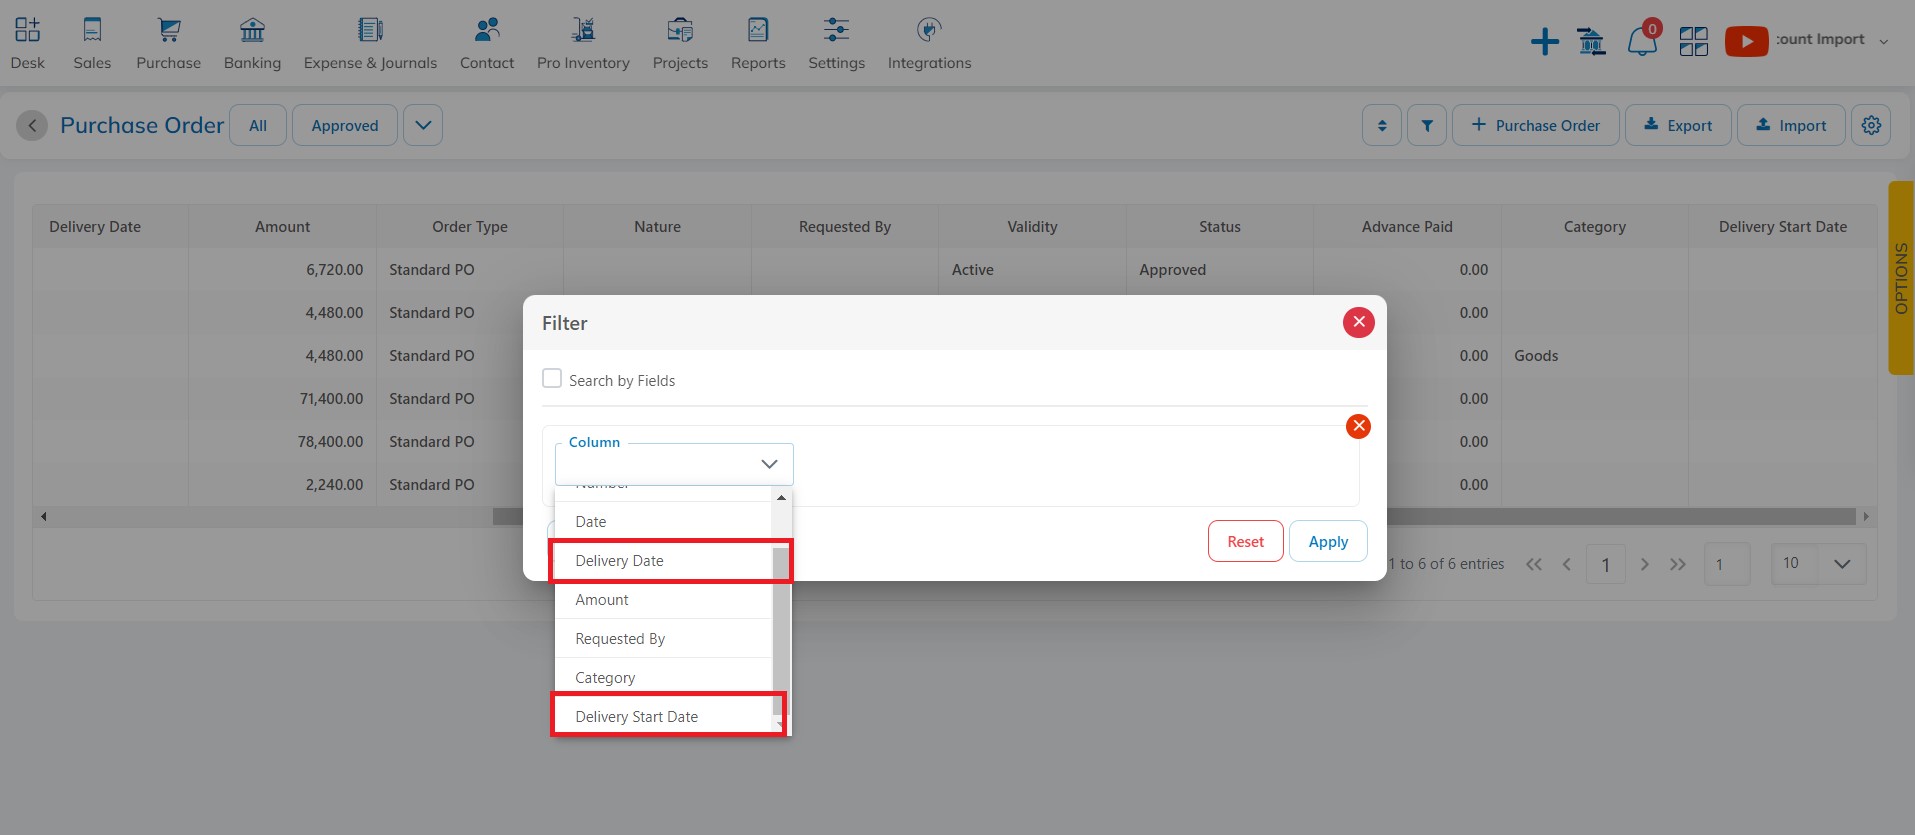Image resolution: width=1915 pixels, height=835 pixels.
Task: Open the yellow OPTIONS side tab
Action: coord(1901,278)
